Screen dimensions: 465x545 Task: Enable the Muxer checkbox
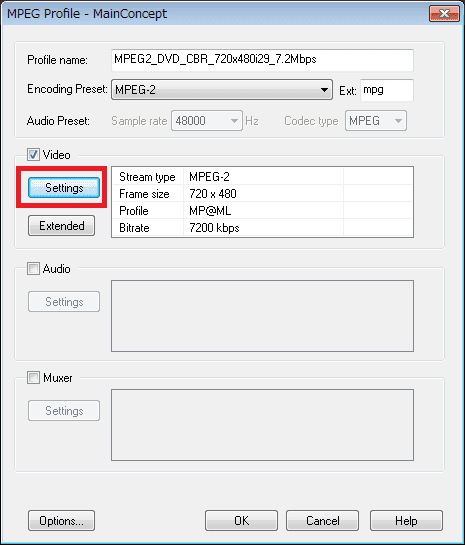tap(33, 377)
